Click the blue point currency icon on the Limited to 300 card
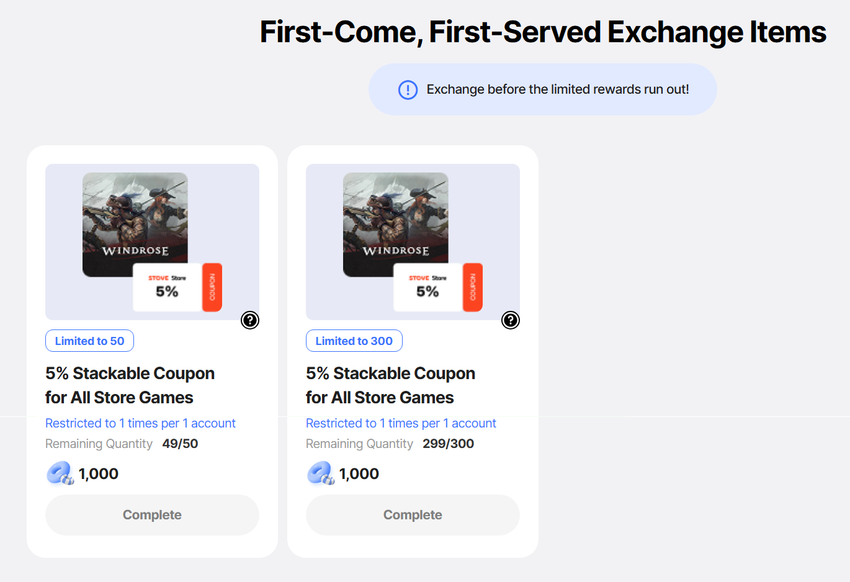Viewport: 850px width, 582px height. [x=320, y=473]
